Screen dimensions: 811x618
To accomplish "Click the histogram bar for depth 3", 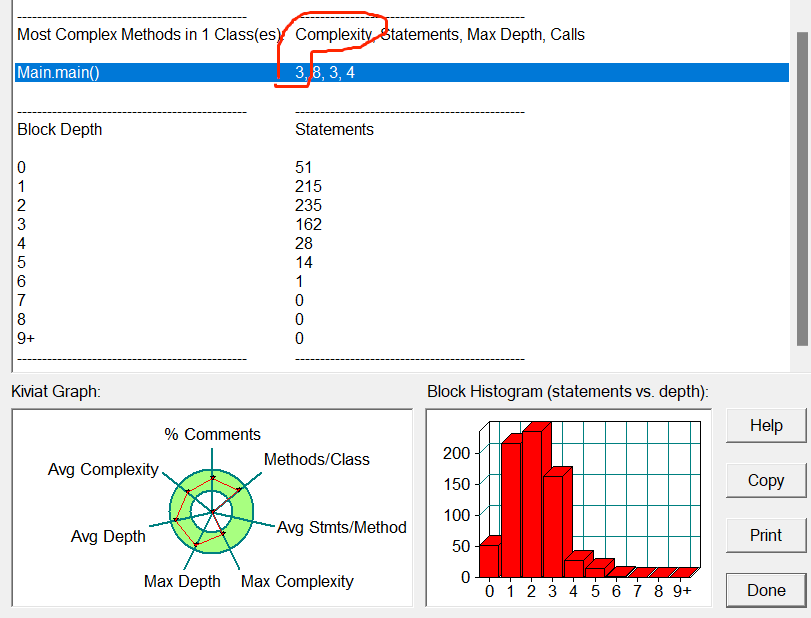I will [x=553, y=526].
